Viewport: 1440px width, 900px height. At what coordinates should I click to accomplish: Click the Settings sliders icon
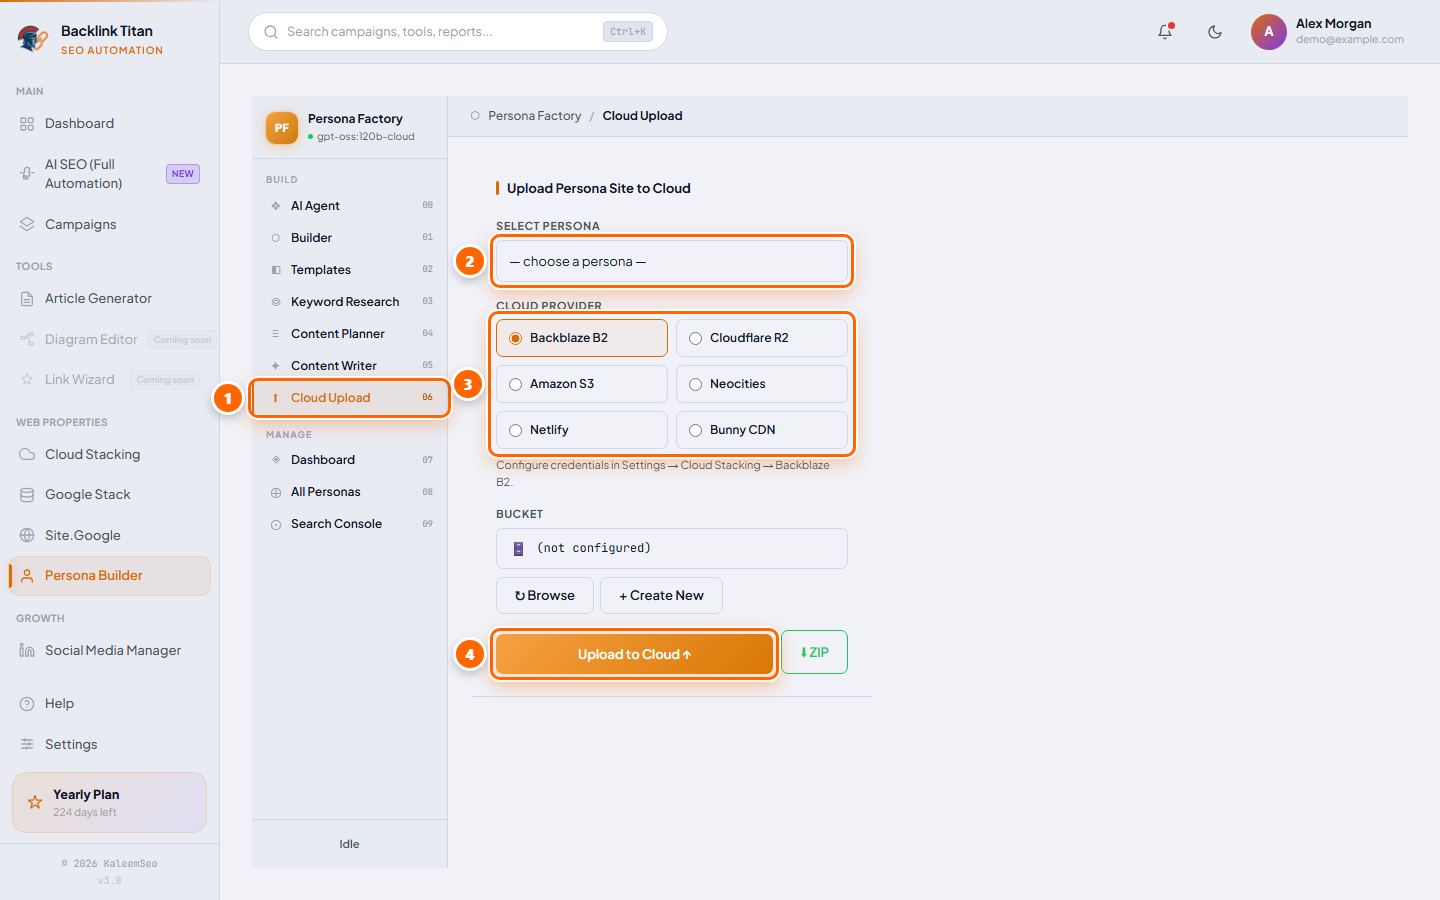click(x=27, y=745)
